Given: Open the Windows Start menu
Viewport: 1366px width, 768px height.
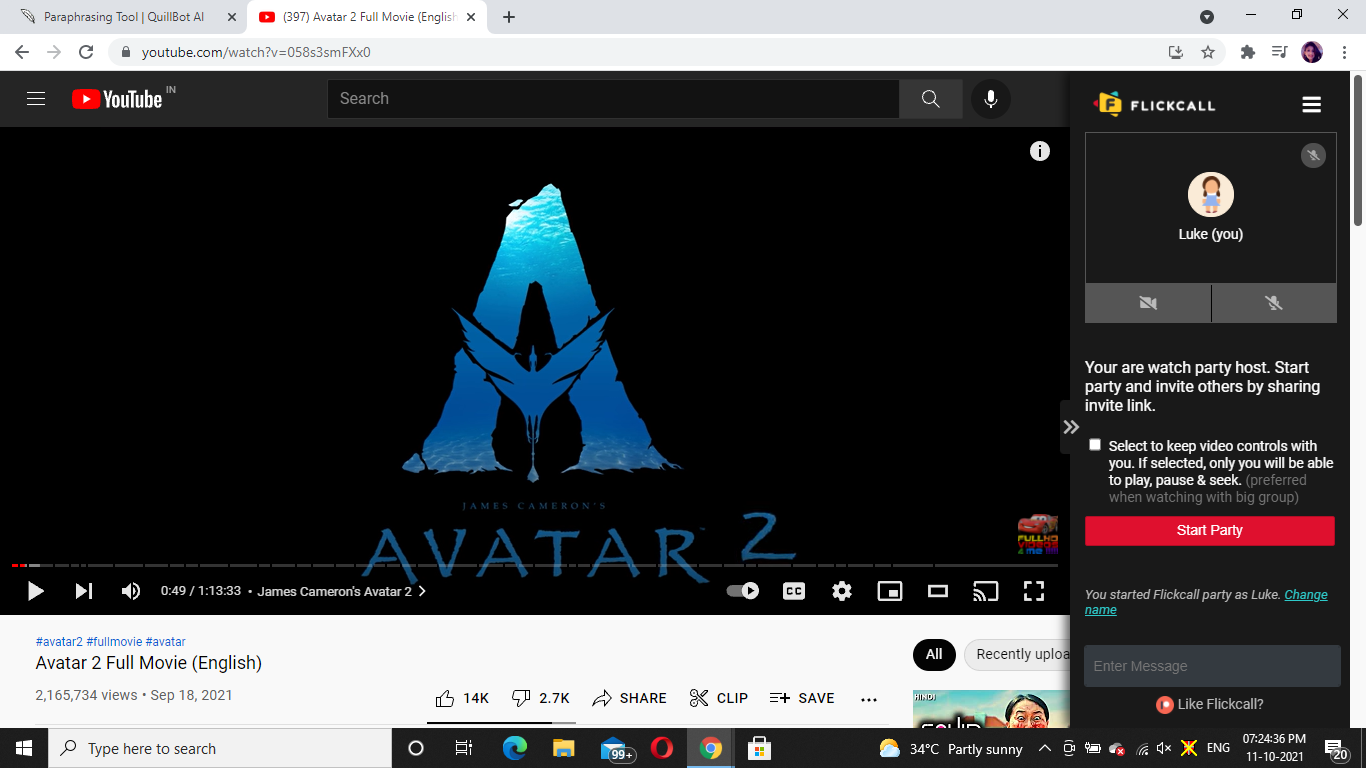Looking at the screenshot, I should (24, 748).
